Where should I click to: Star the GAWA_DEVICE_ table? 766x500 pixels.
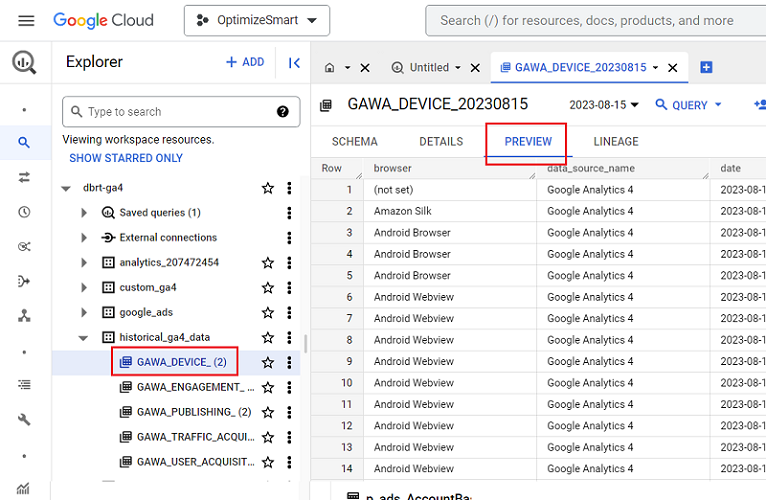click(268, 362)
